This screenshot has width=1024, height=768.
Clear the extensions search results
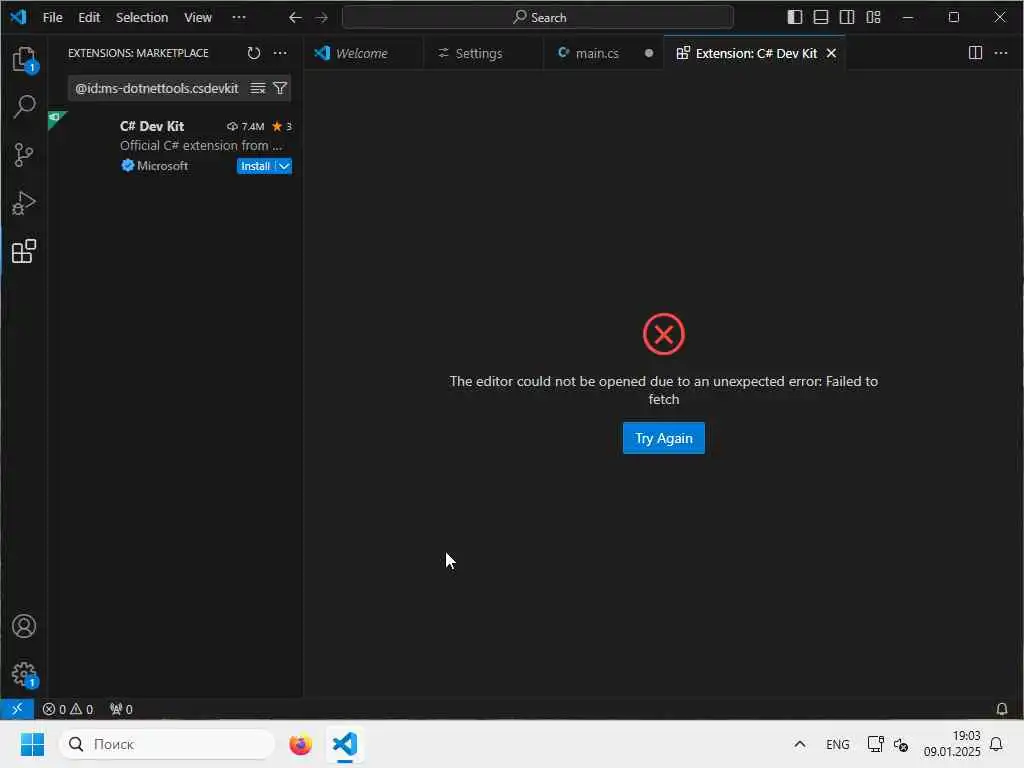point(258,88)
